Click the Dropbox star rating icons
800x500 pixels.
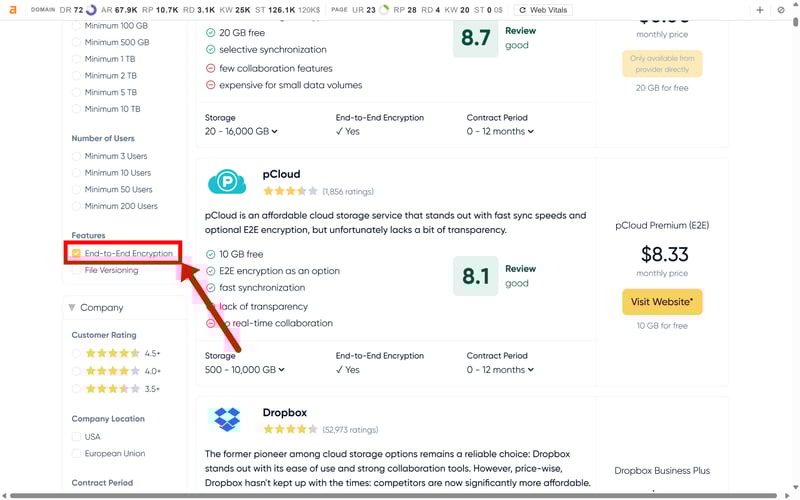pos(290,429)
